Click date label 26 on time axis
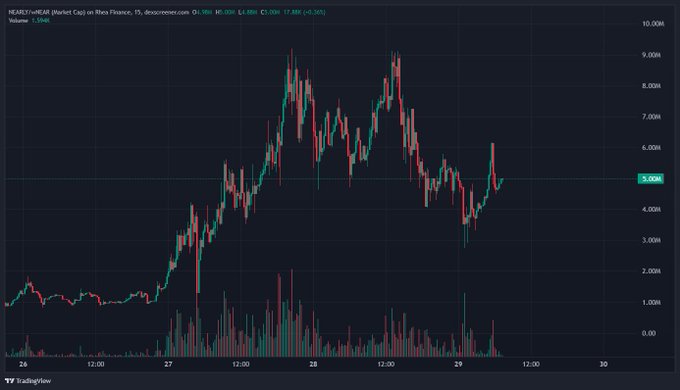This screenshot has width=680, height=390. [23, 364]
